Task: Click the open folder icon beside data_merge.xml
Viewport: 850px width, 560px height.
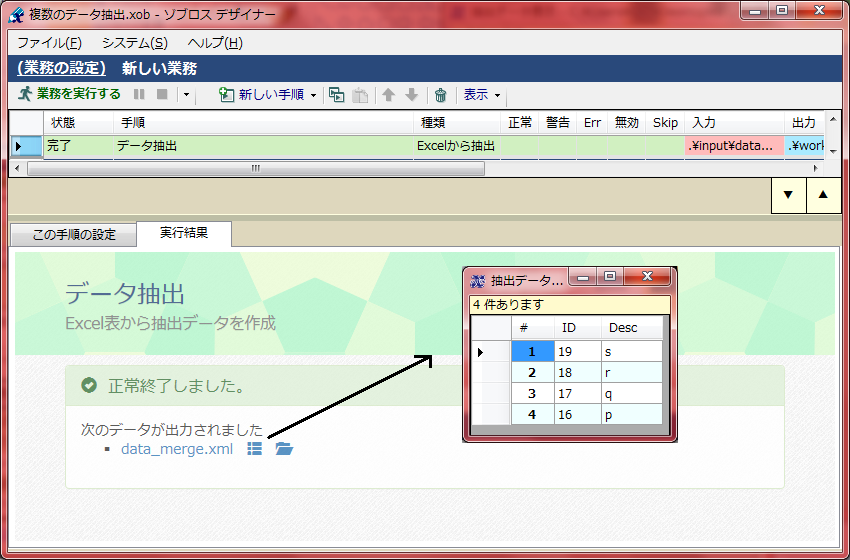Action: coord(284,448)
